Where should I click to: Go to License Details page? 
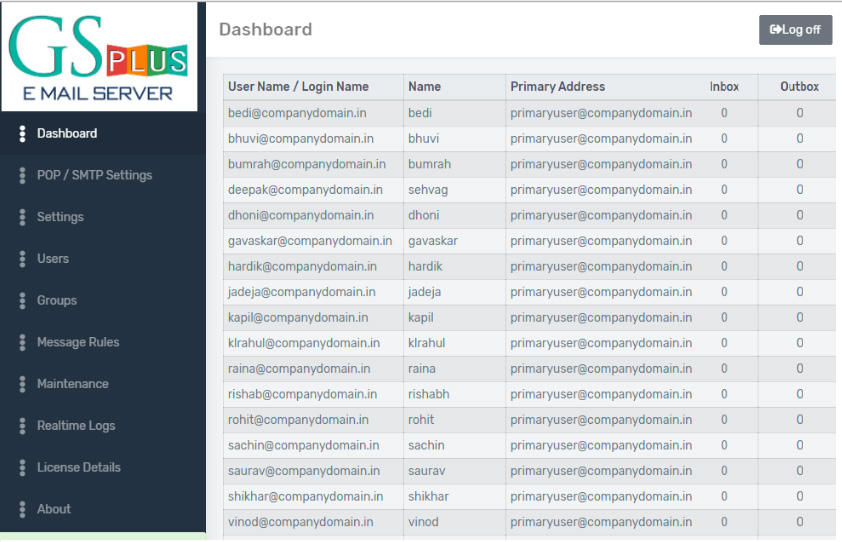click(x=78, y=467)
